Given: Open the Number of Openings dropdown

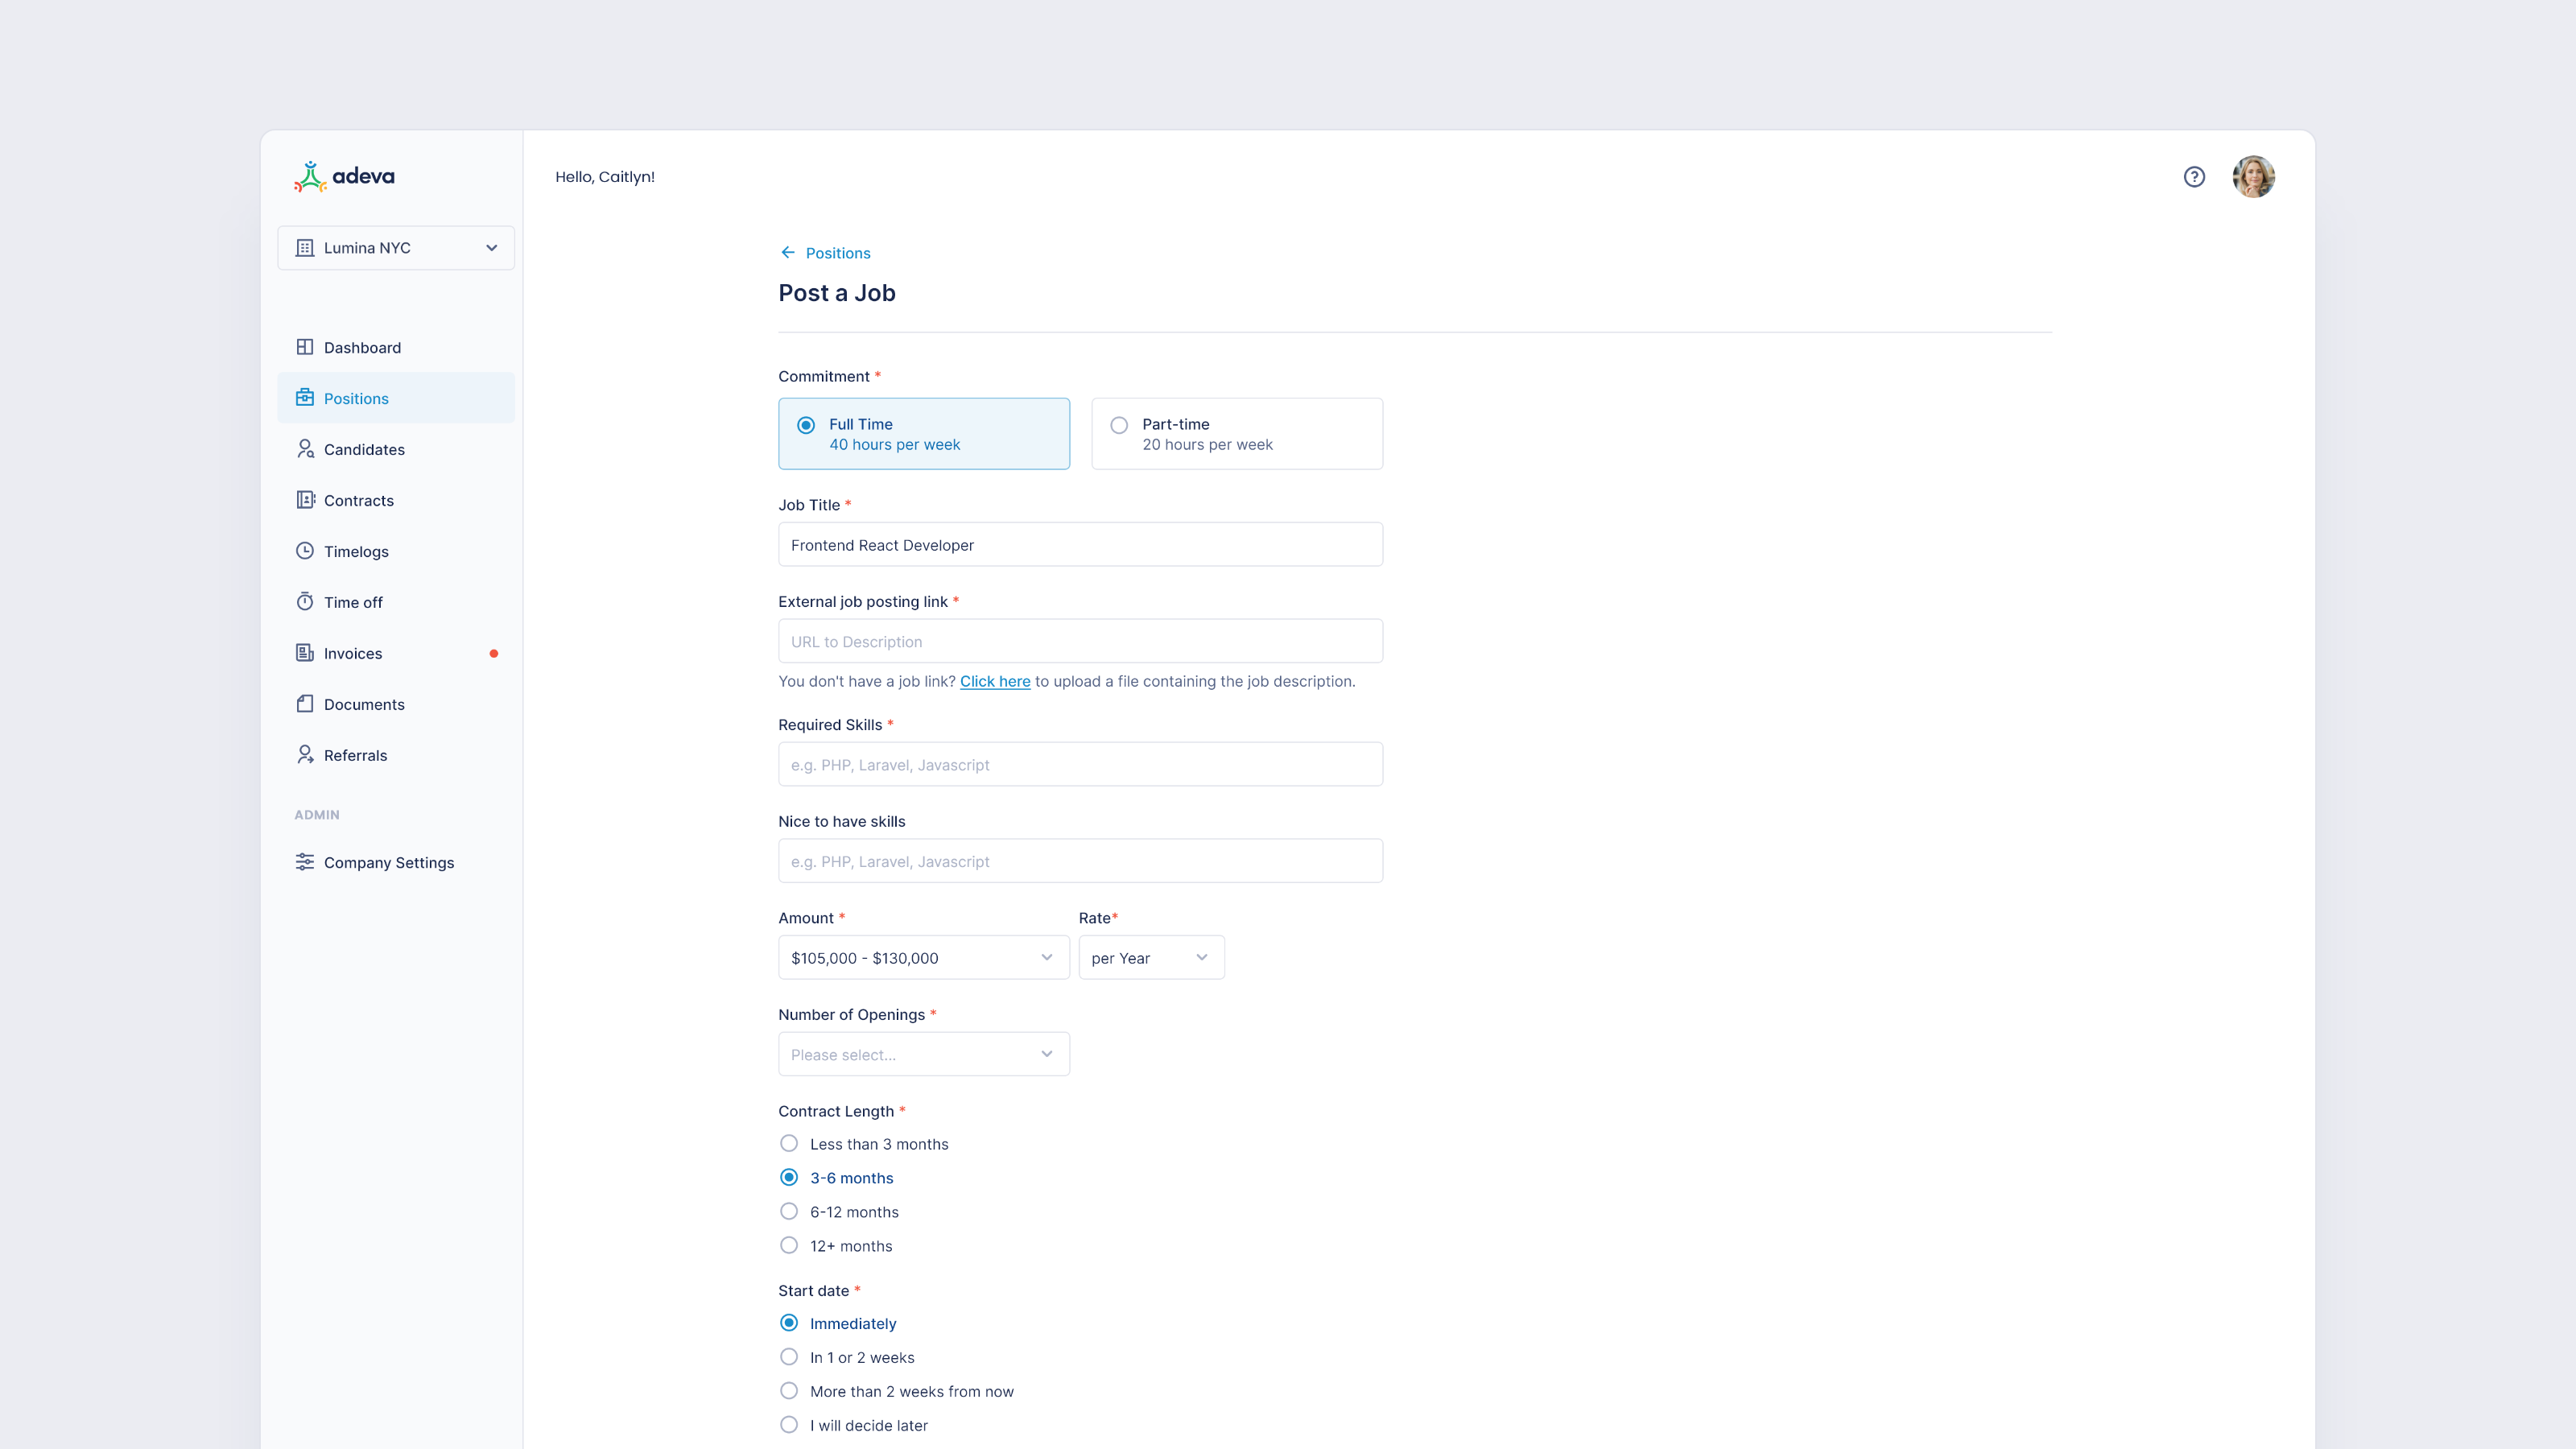Looking at the screenshot, I should point(923,1054).
